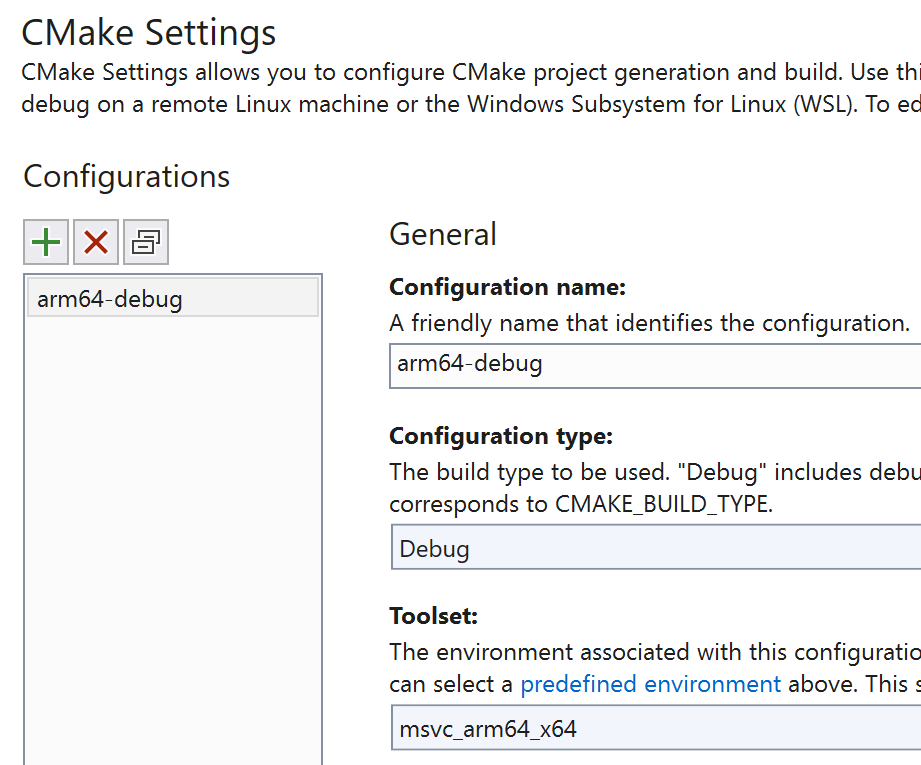Select arm64-debug in the configurations list
This screenshot has height=765, width=921.
tap(173, 298)
